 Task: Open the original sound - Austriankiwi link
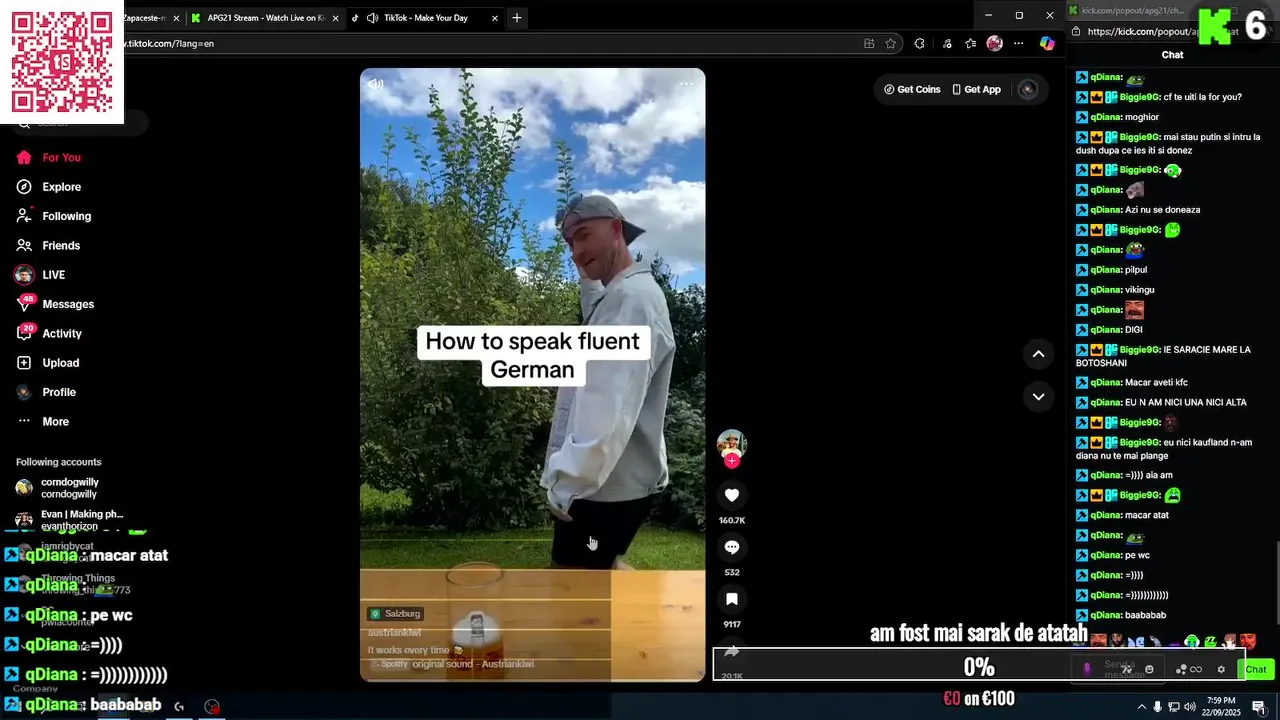(x=472, y=664)
